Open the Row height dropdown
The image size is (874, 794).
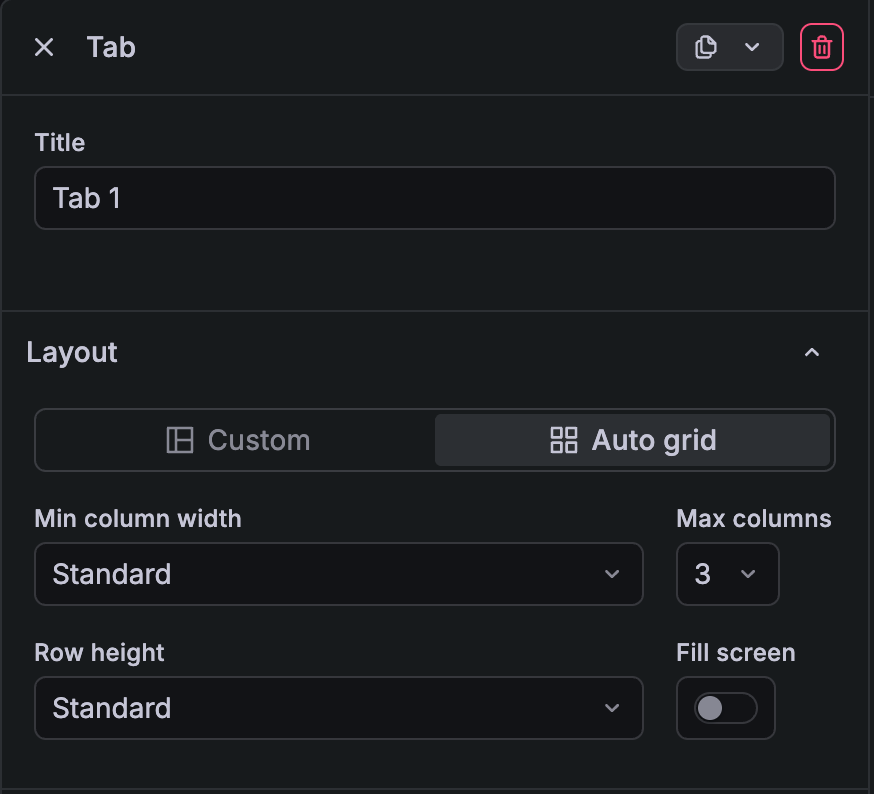(x=338, y=708)
